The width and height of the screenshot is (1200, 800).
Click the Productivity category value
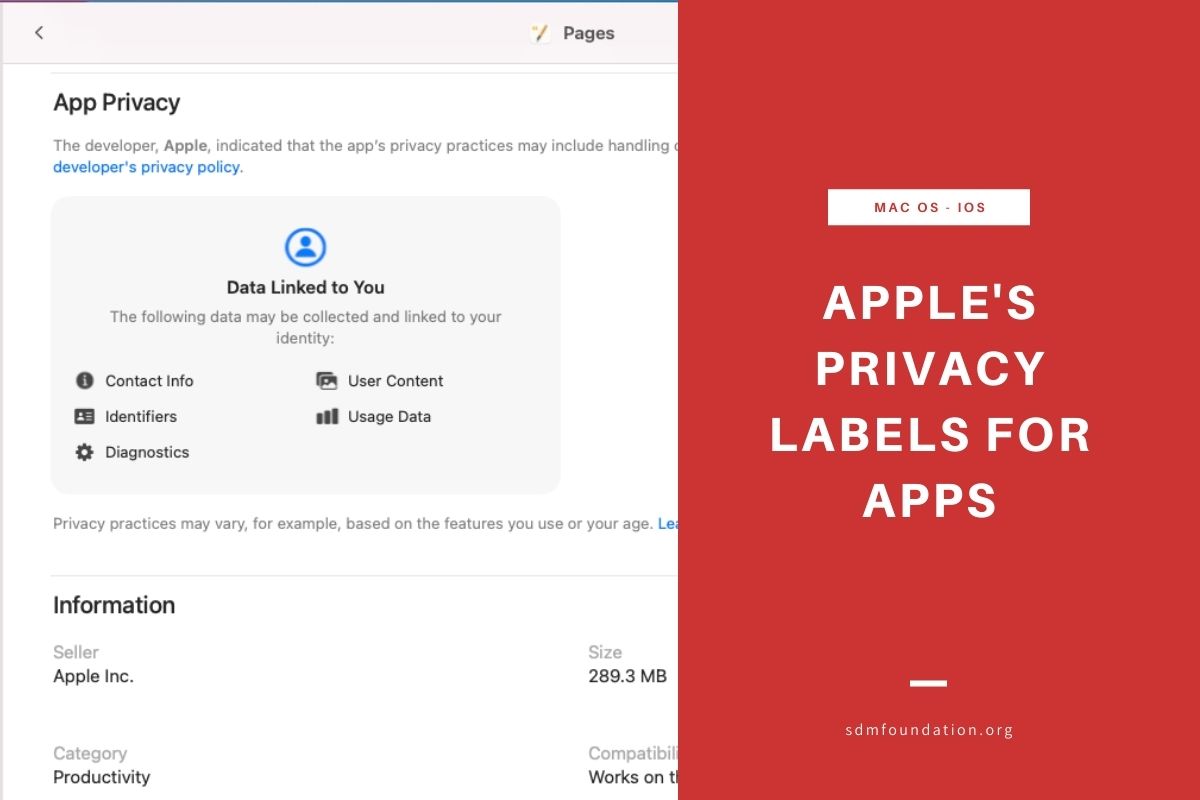102,777
